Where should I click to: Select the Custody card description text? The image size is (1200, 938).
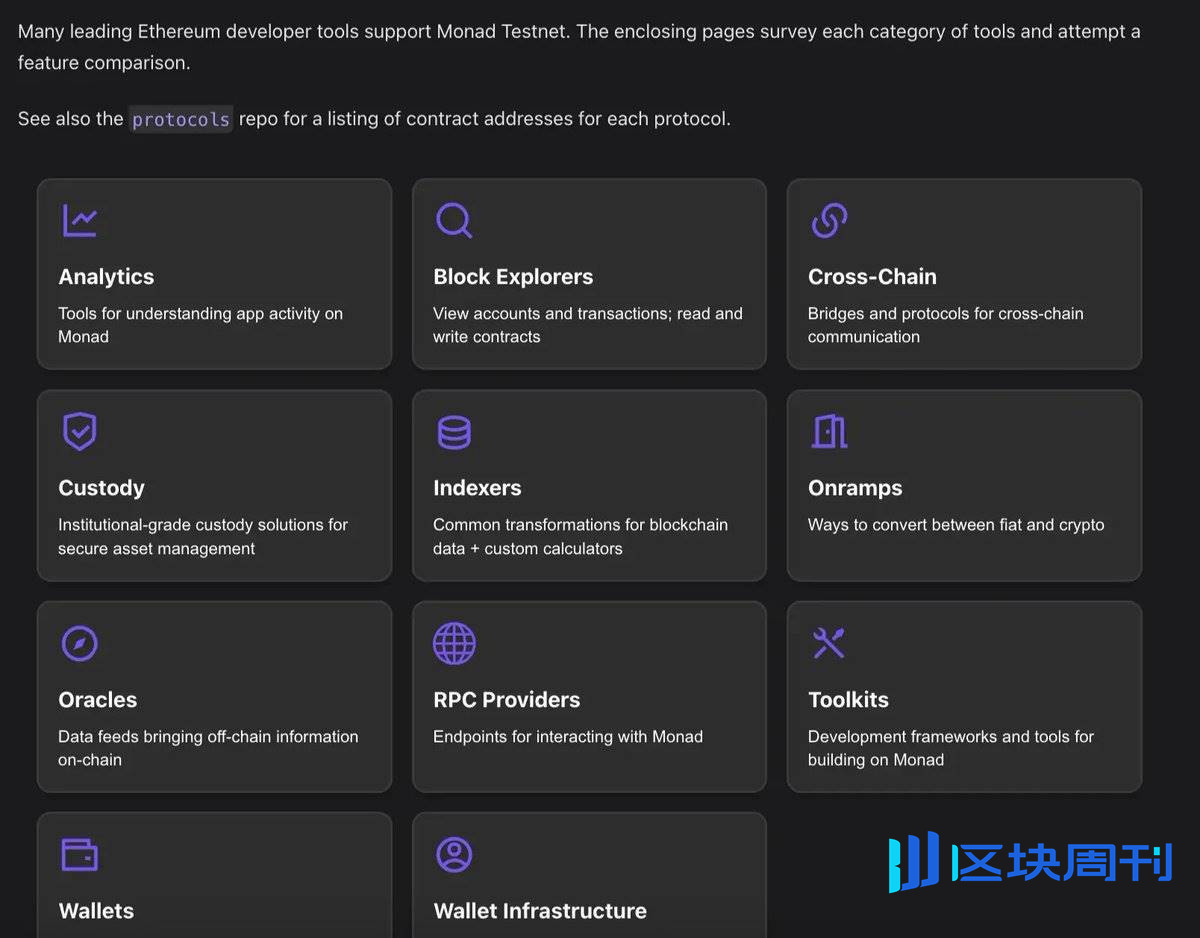(203, 536)
